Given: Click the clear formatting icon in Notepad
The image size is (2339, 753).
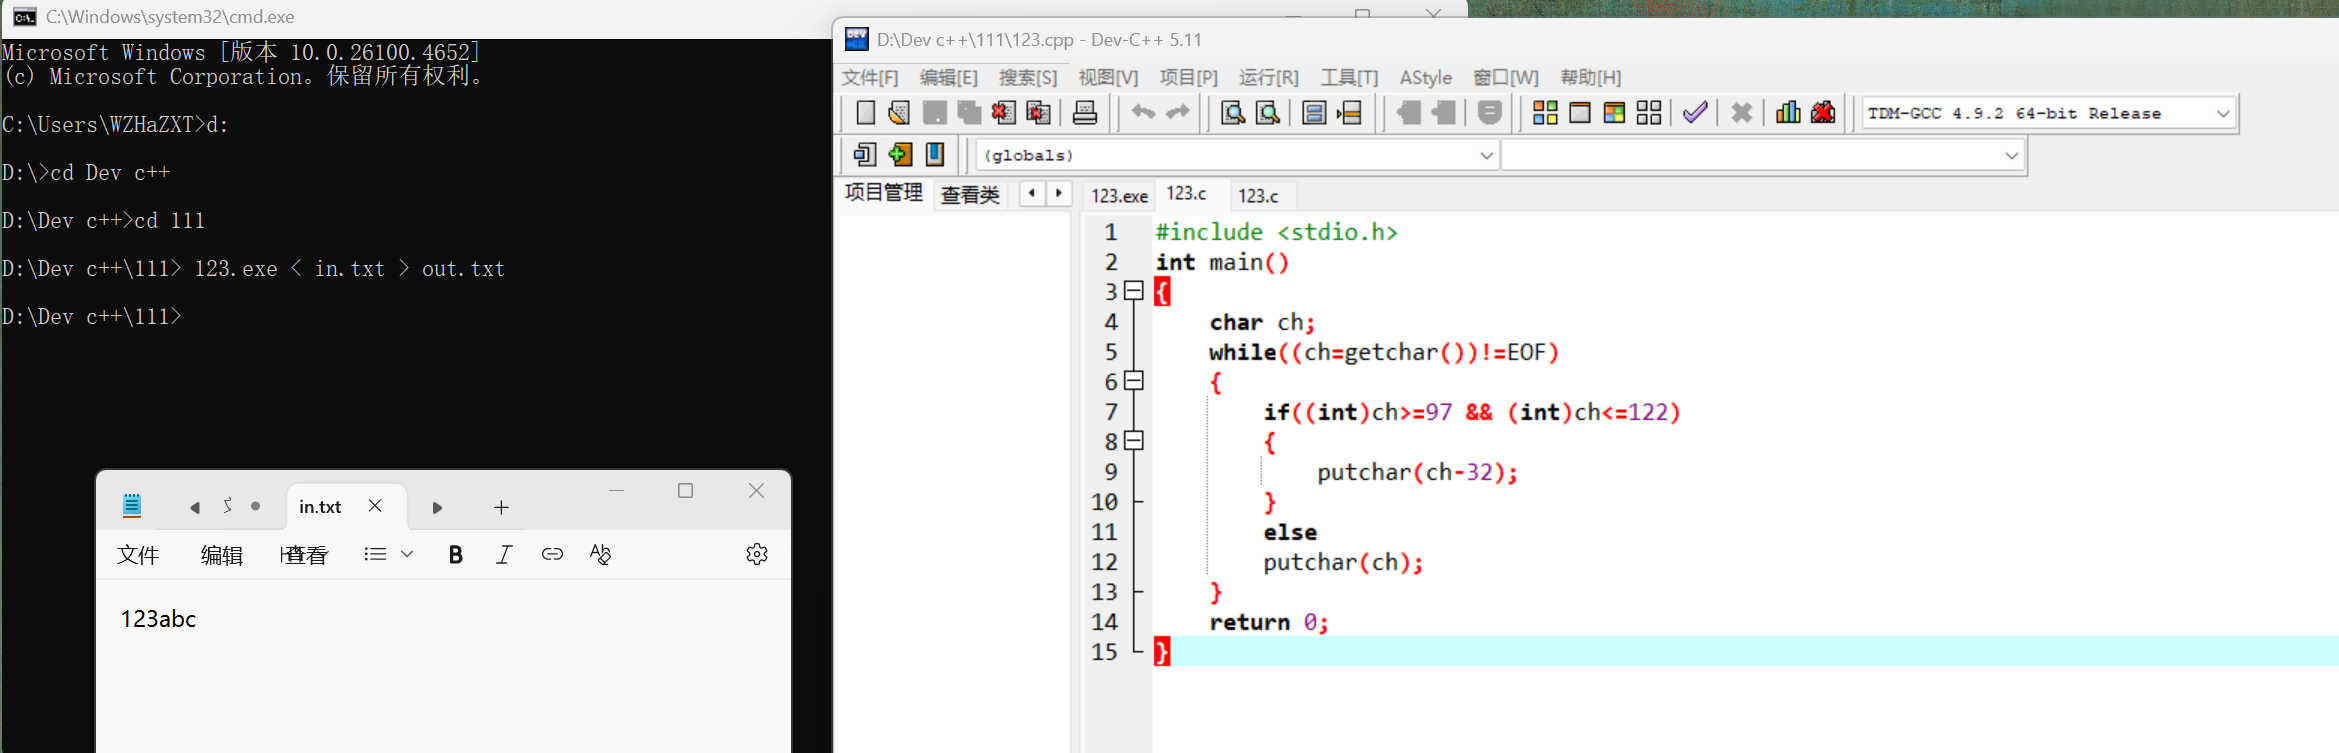Looking at the screenshot, I should coord(600,554).
